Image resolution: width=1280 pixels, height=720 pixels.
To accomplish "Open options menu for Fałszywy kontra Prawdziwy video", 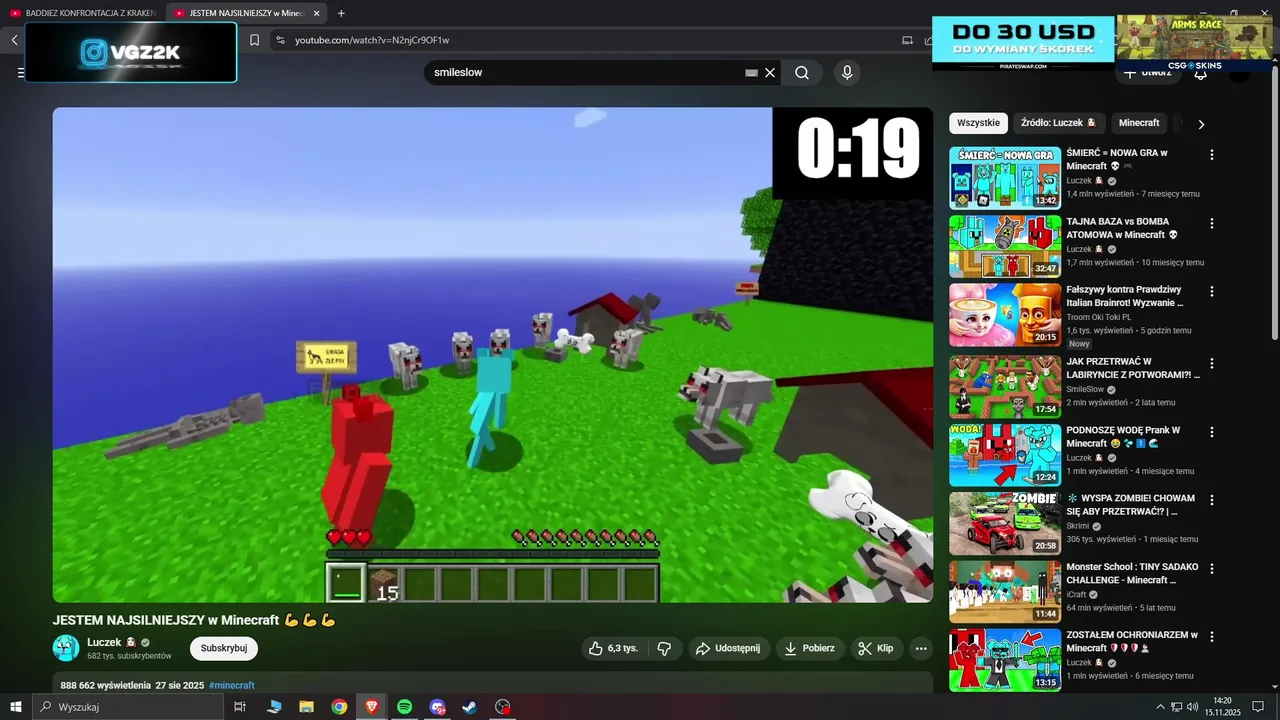I will tap(1212, 291).
